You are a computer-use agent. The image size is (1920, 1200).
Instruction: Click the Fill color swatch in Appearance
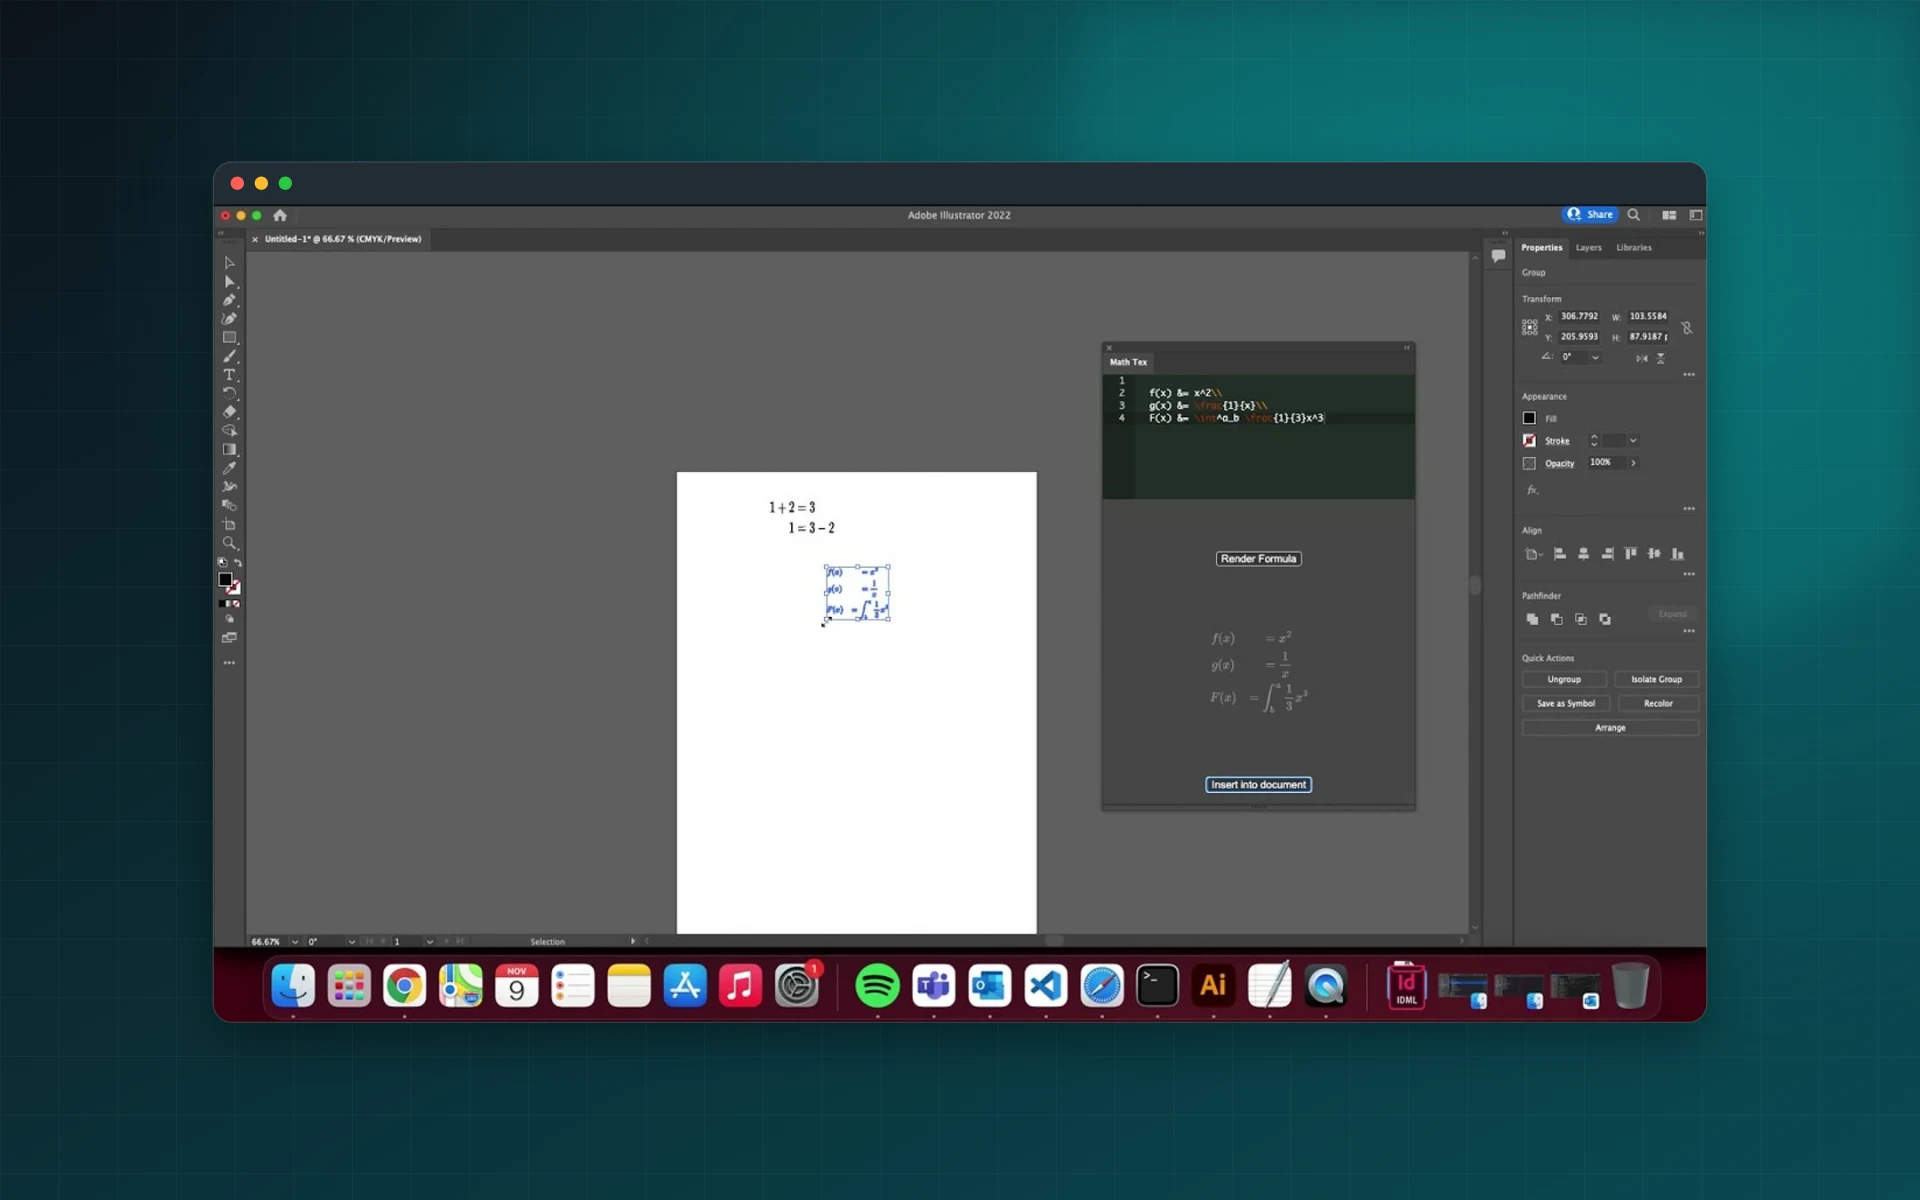(x=1529, y=419)
